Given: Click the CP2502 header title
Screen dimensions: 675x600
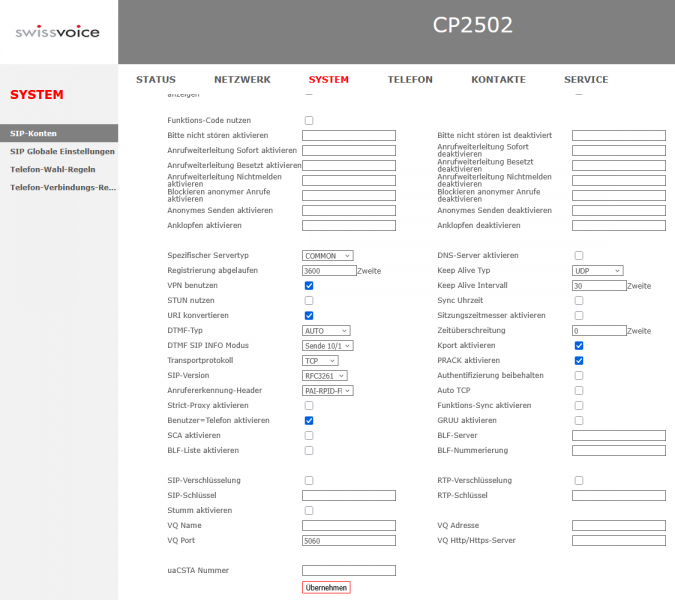Looking at the screenshot, I should point(473,25).
